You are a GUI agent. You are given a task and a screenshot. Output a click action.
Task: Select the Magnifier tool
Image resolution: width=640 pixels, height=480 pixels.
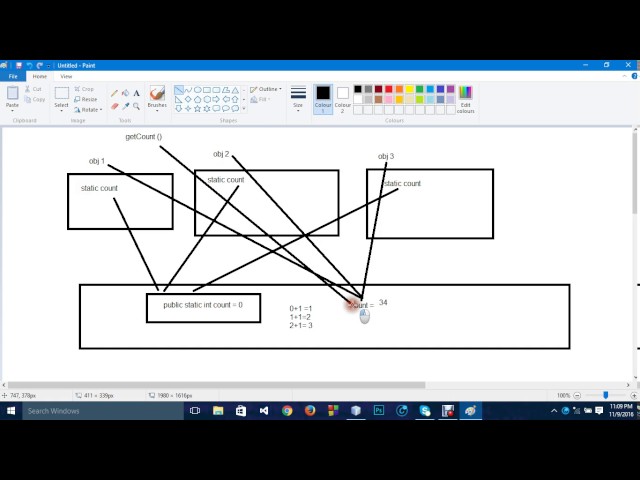click(x=137, y=106)
